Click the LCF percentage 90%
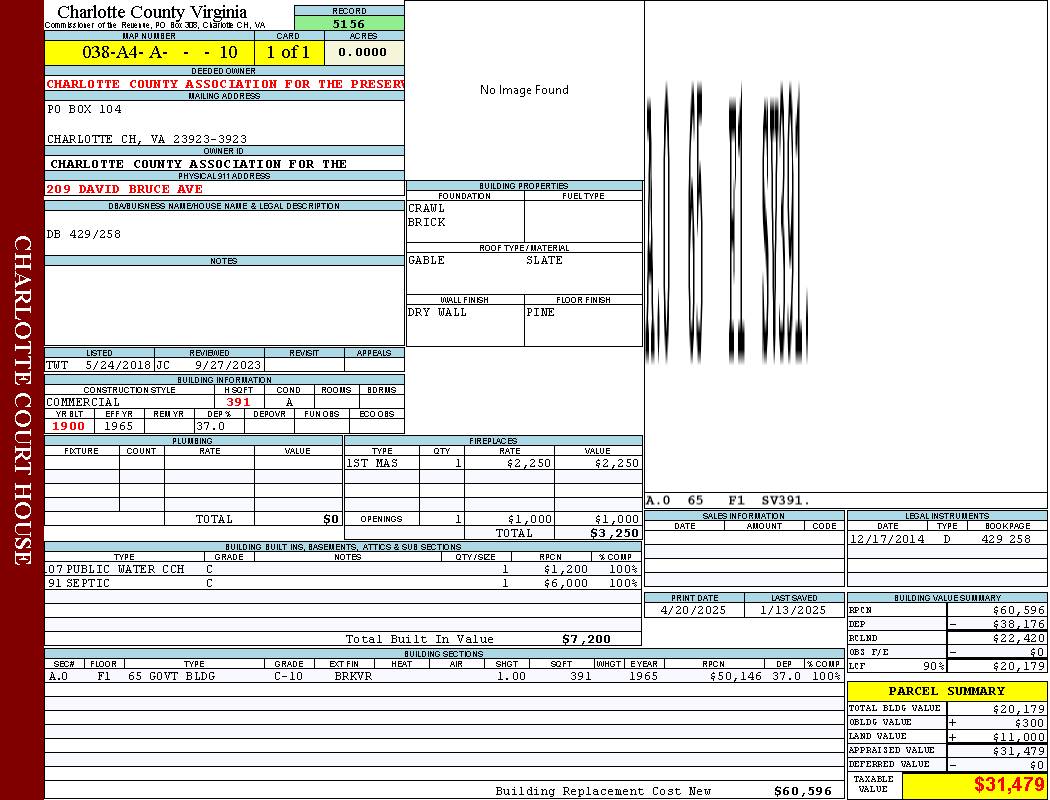The height and width of the screenshot is (800, 1050). (933, 666)
